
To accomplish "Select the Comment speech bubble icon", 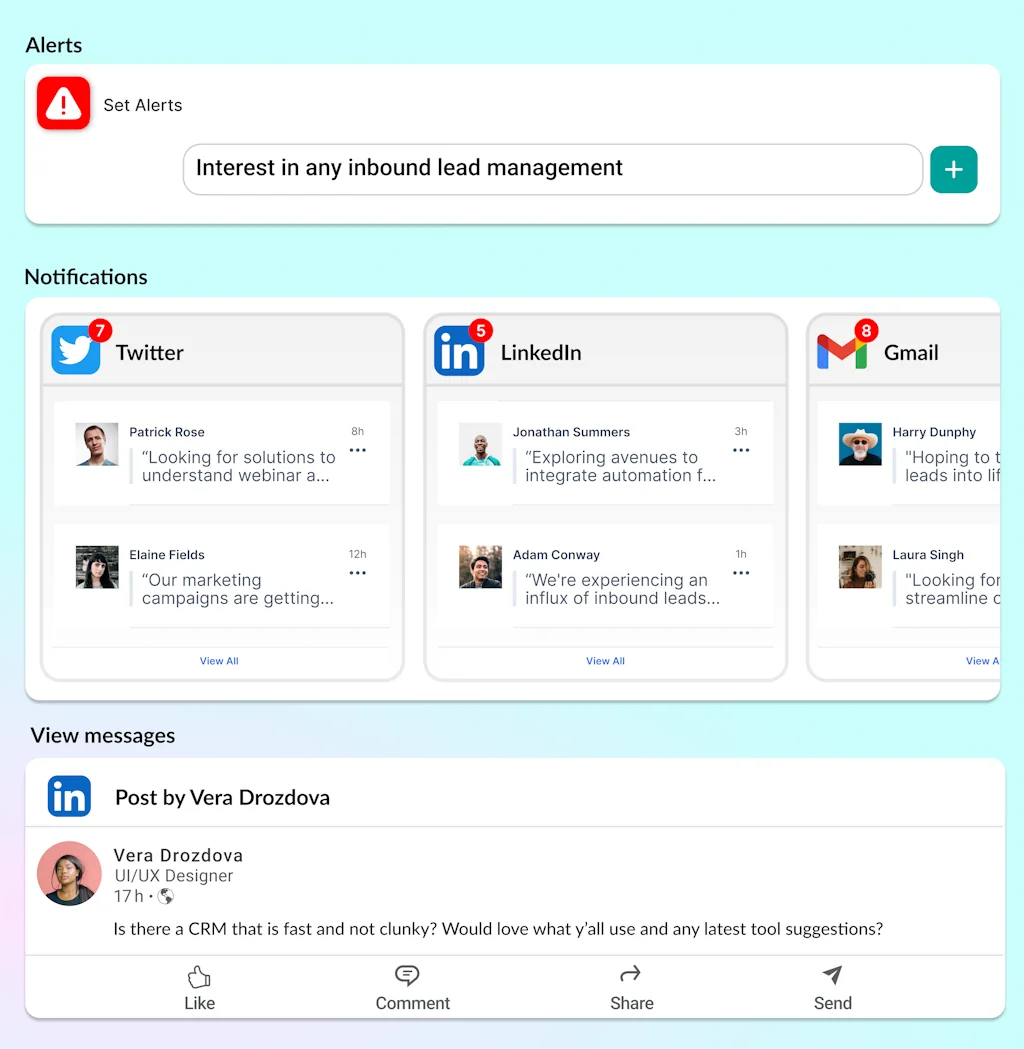I will point(407,975).
